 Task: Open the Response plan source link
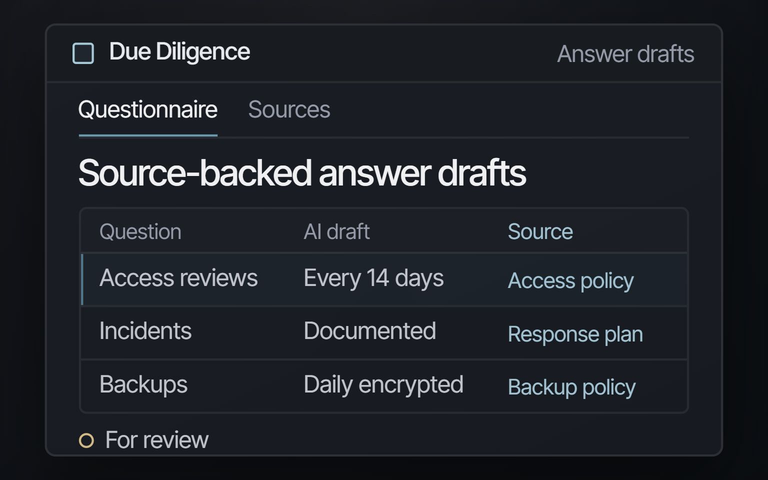pyautogui.click(x=575, y=334)
